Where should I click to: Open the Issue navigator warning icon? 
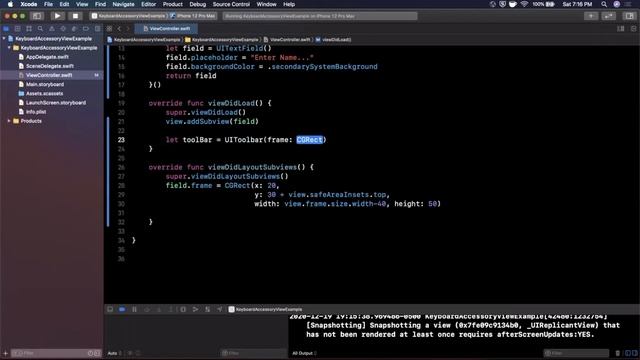click(52, 29)
